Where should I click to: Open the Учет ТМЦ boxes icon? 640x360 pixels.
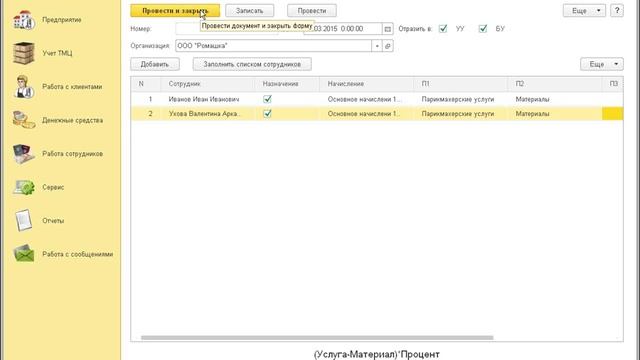point(23,53)
